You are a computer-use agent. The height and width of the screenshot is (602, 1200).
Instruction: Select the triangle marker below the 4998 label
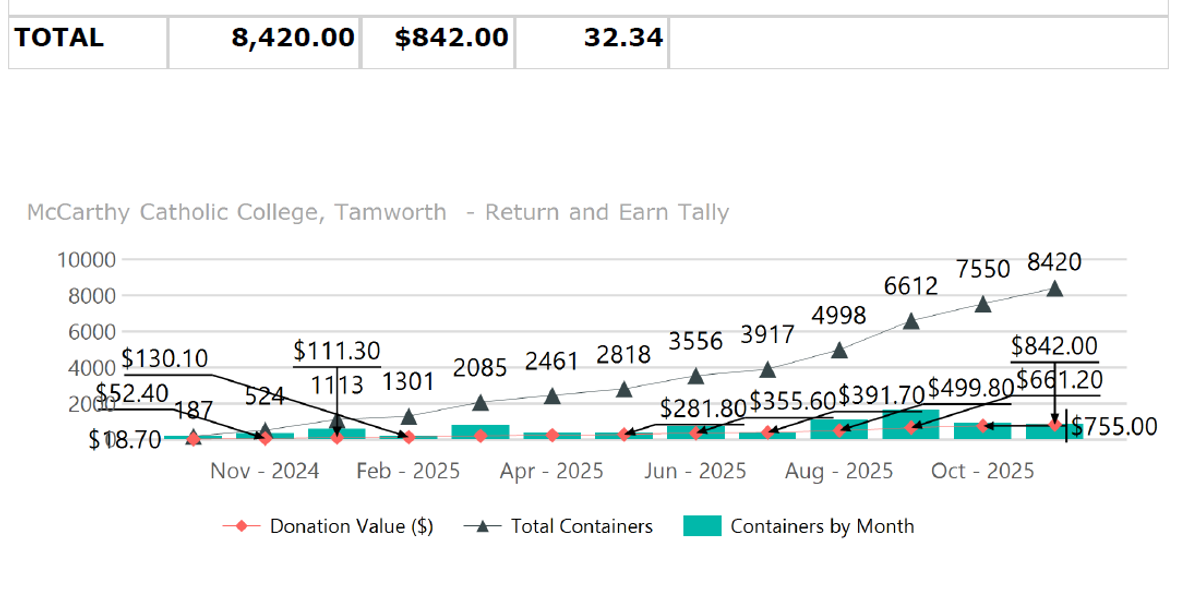839,350
